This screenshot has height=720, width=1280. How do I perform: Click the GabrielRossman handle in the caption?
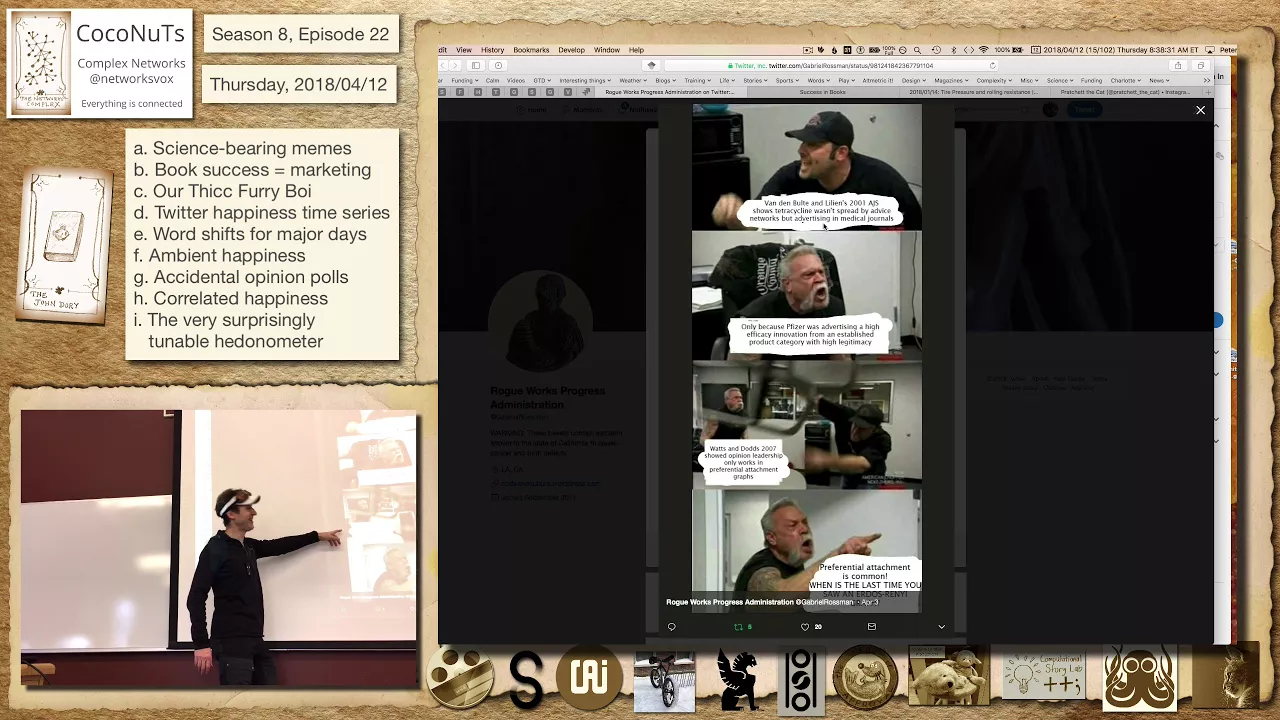(x=826, y=602)
